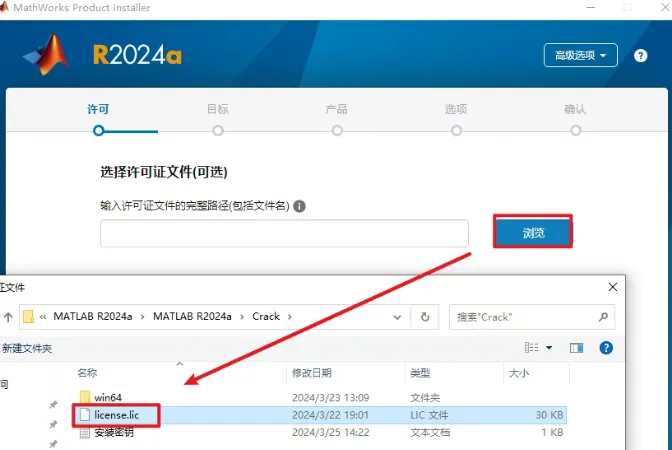Sort by 大小 column header
This screenshot has width=672, height=450.
[519, 373]
